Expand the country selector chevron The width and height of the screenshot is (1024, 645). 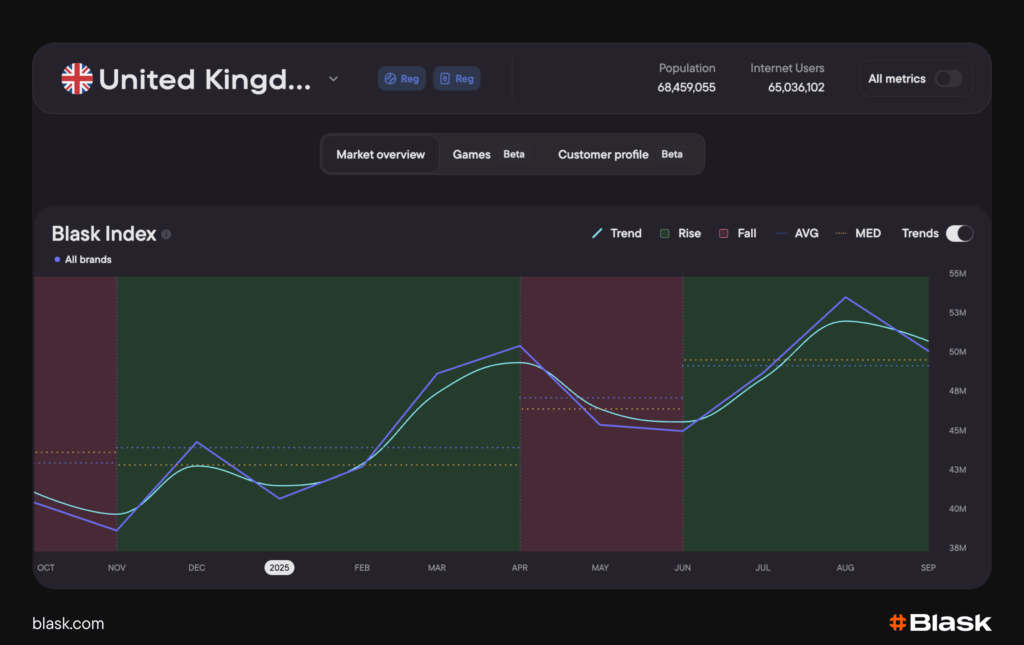click(334, 79)
